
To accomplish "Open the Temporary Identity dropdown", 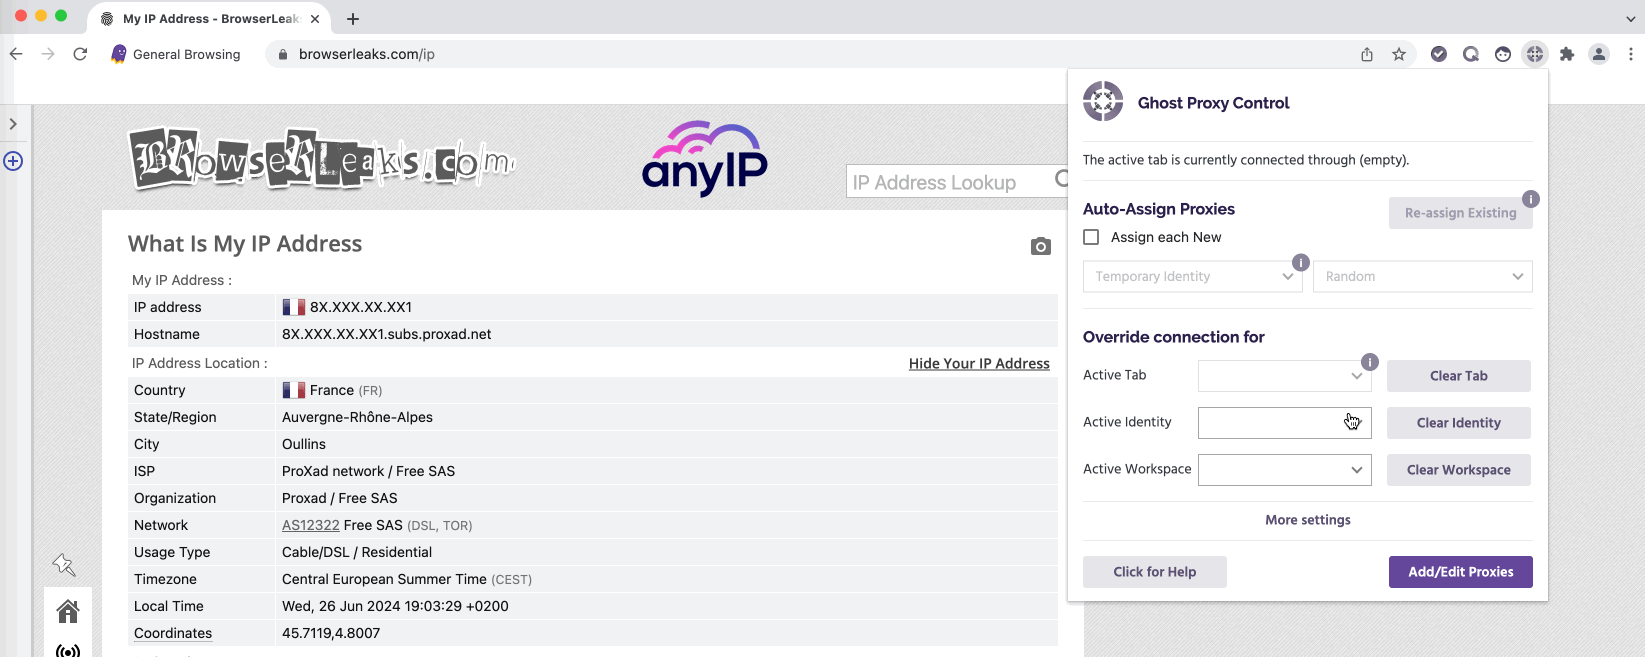I will tap(1192, 277).
